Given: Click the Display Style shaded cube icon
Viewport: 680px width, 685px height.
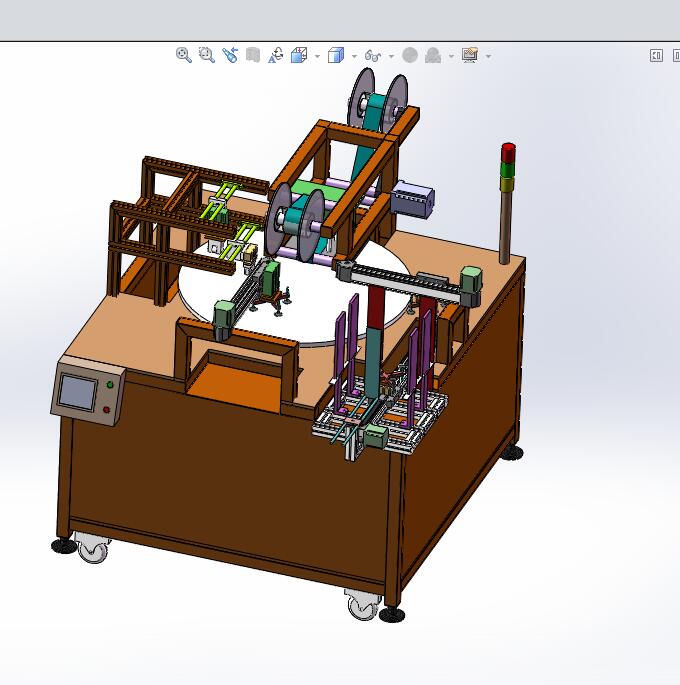Looking at the screenshot, I should (x=336, y=55).
